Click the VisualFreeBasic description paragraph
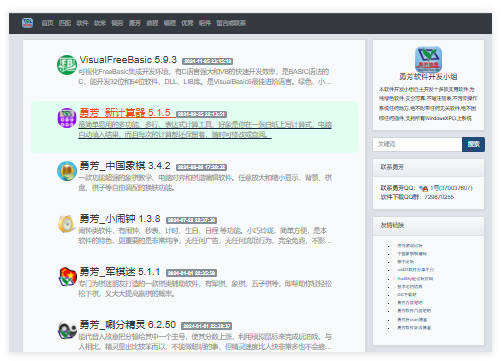 pos(205,77)
